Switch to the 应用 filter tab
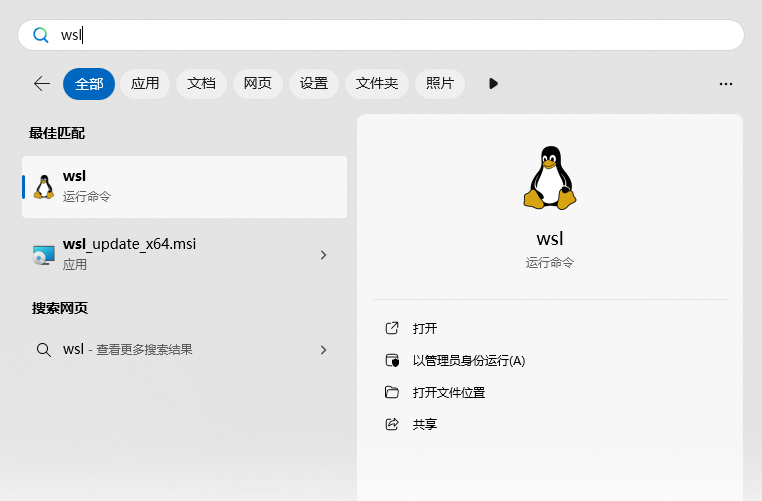The image size is (762, 501). point(145,84)
